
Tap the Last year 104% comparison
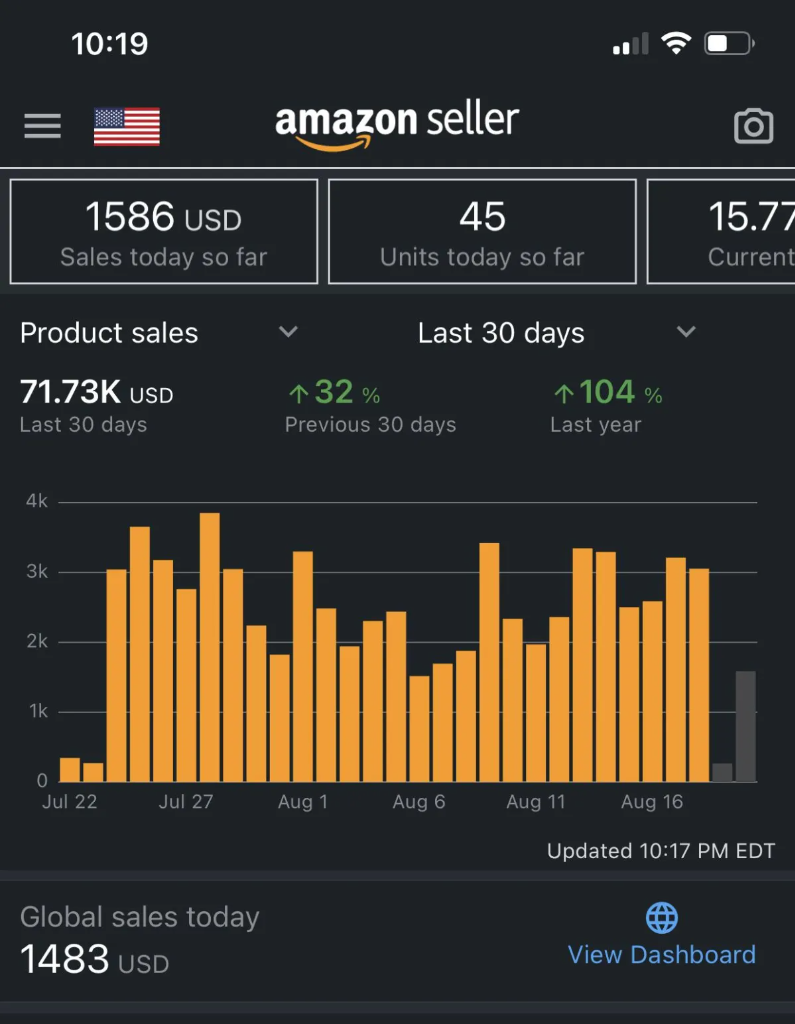pos(608,406)
